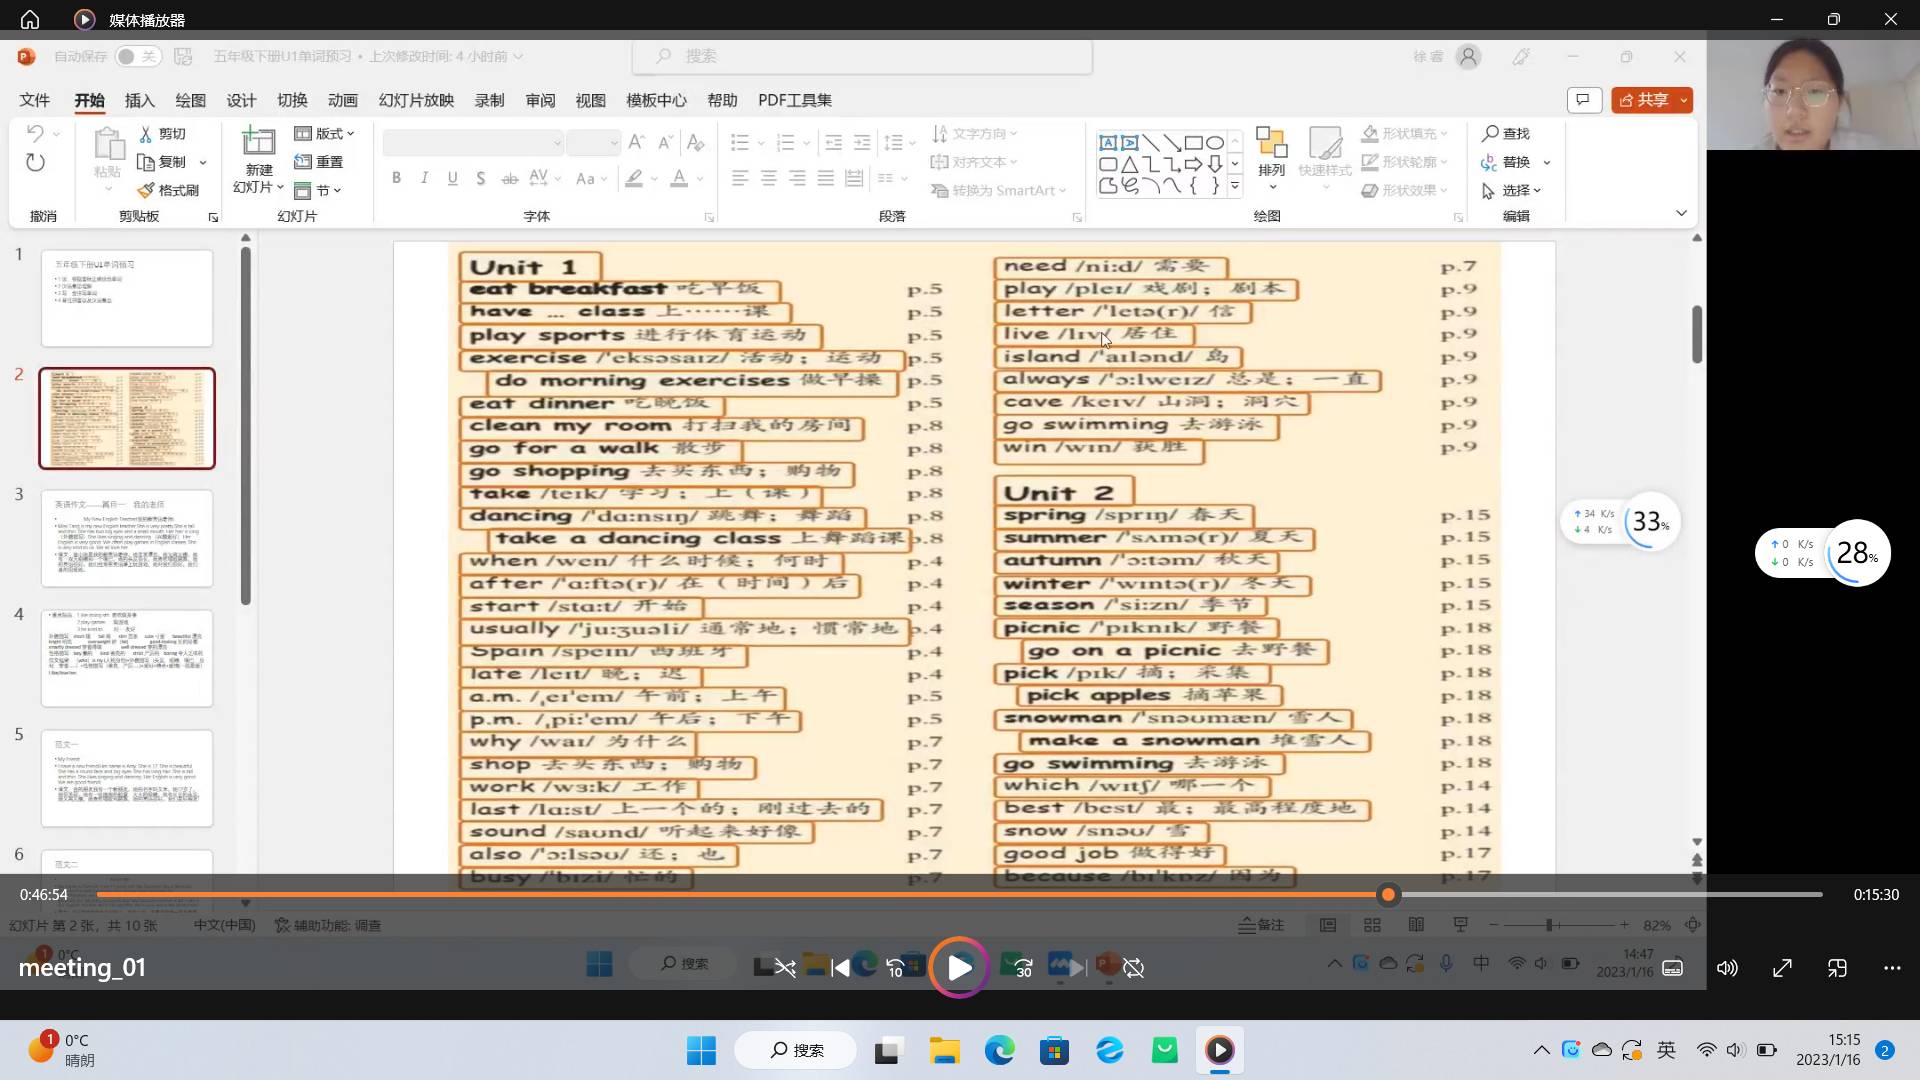
Task: Open the Windows taskbar search box
Action: coord(796,1050)
